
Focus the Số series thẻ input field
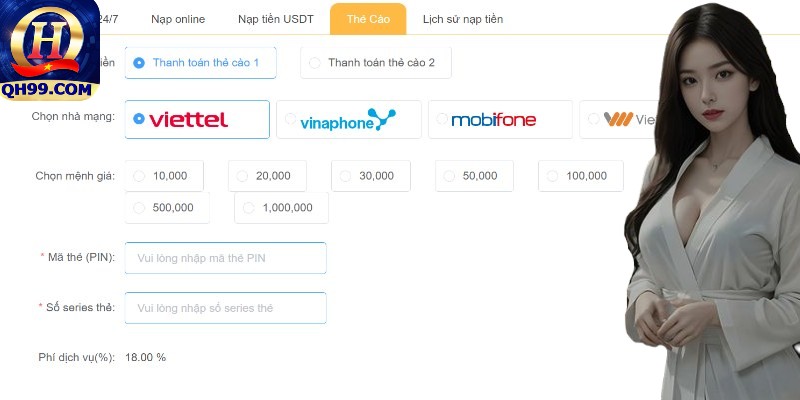[x=226, y=308]
